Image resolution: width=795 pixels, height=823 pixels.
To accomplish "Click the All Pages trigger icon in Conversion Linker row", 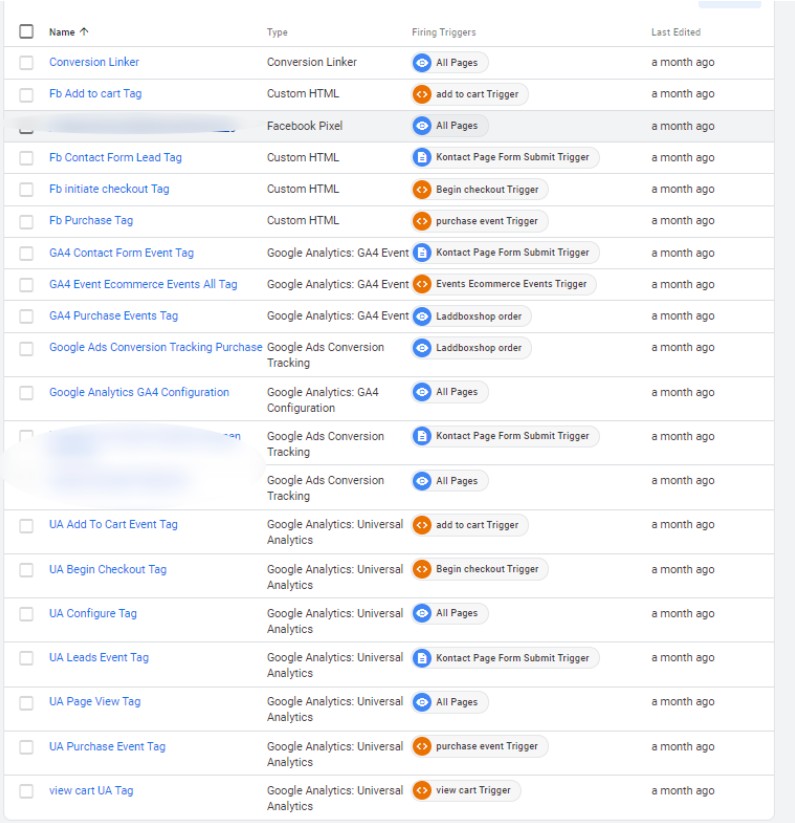I will (422, 62).
